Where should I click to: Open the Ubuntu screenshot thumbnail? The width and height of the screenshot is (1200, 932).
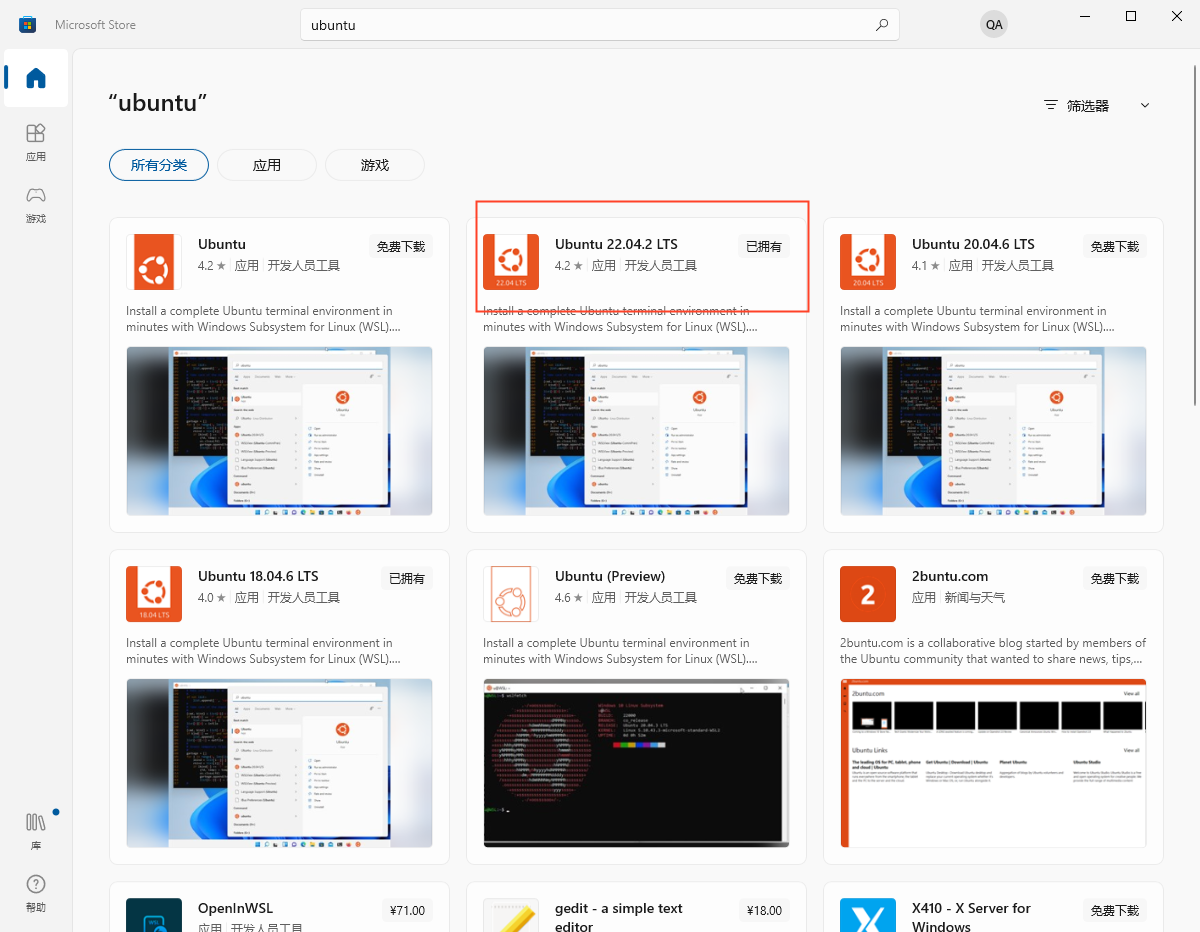279,431
